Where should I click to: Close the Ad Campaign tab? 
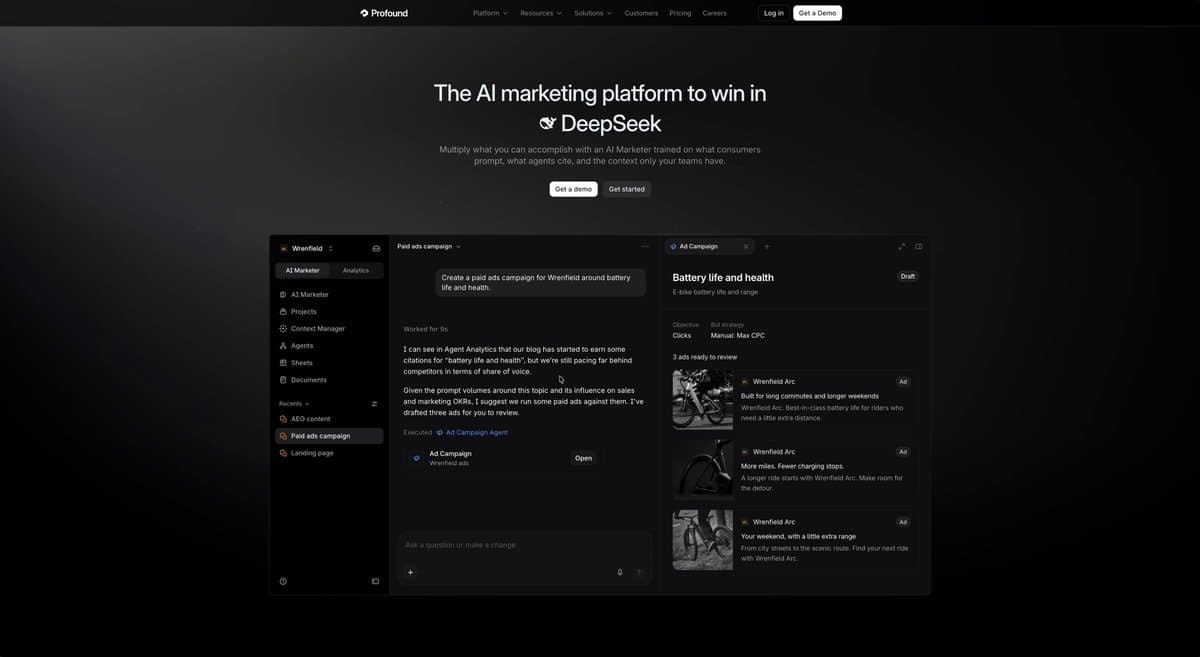pos(745,246)
